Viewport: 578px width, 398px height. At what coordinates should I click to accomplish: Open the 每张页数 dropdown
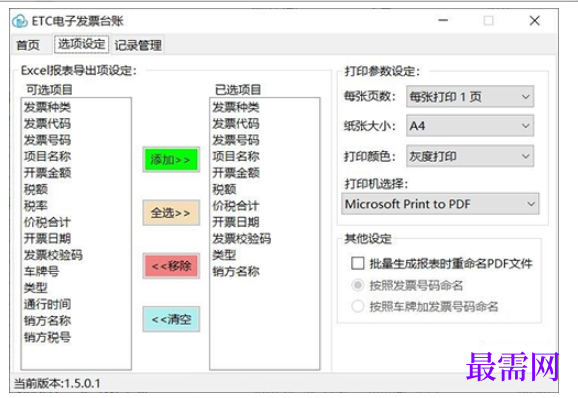click(470, 97)
